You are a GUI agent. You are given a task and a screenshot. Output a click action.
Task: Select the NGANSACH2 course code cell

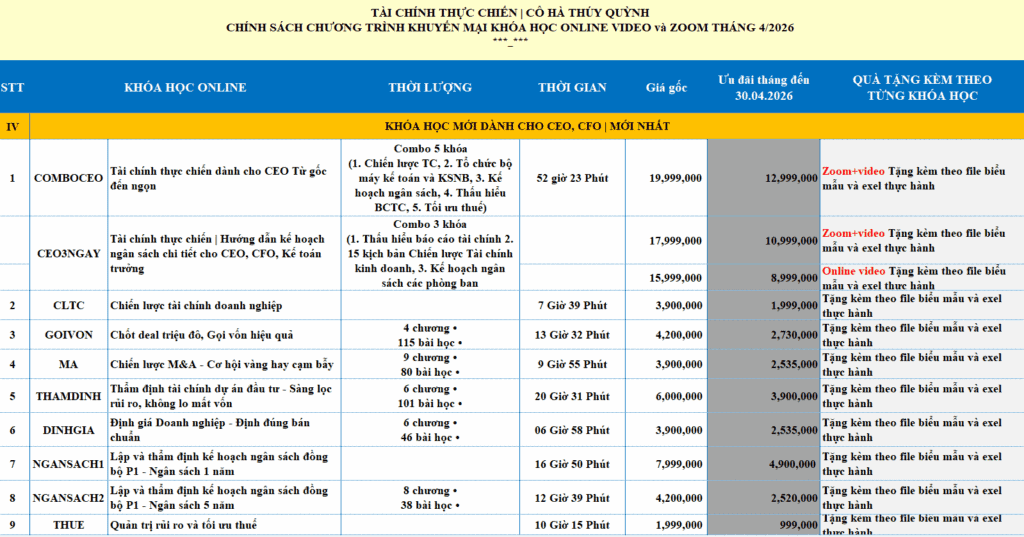pos(68,497)
